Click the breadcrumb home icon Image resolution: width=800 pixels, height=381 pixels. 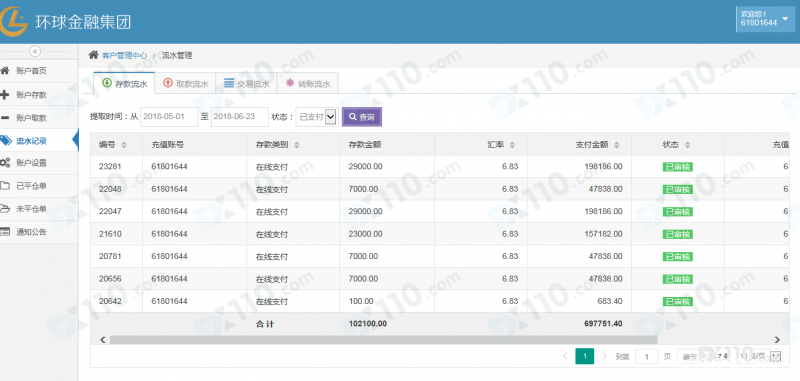click(93, 55)
